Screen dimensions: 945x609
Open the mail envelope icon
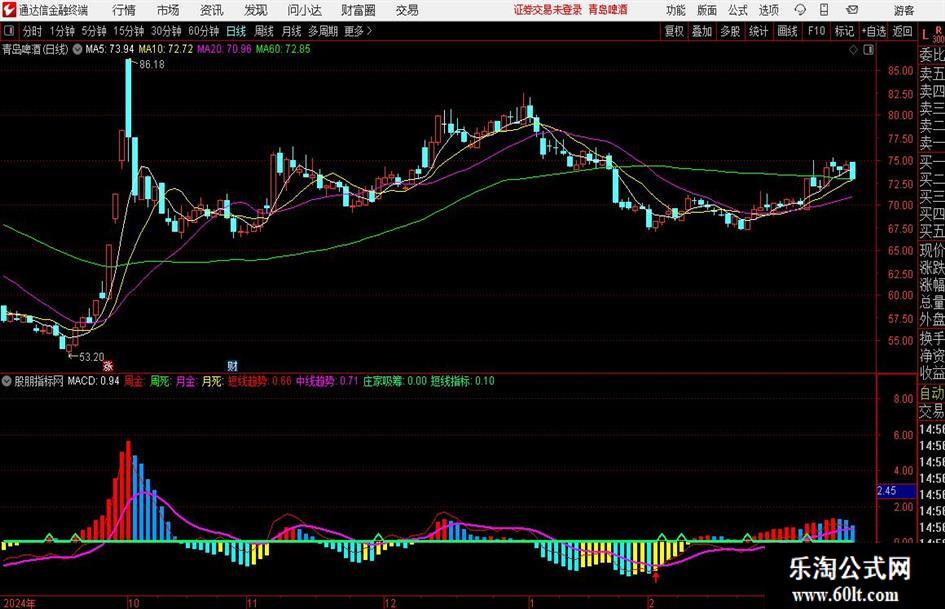(x=852, y=10)
